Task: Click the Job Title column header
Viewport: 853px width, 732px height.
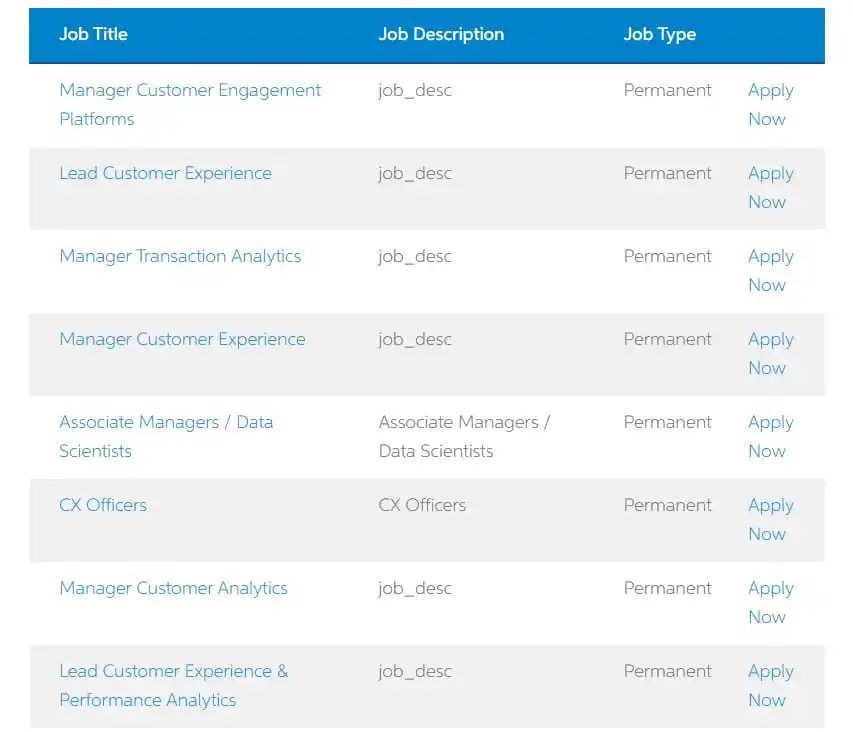Action: point(93,34)
